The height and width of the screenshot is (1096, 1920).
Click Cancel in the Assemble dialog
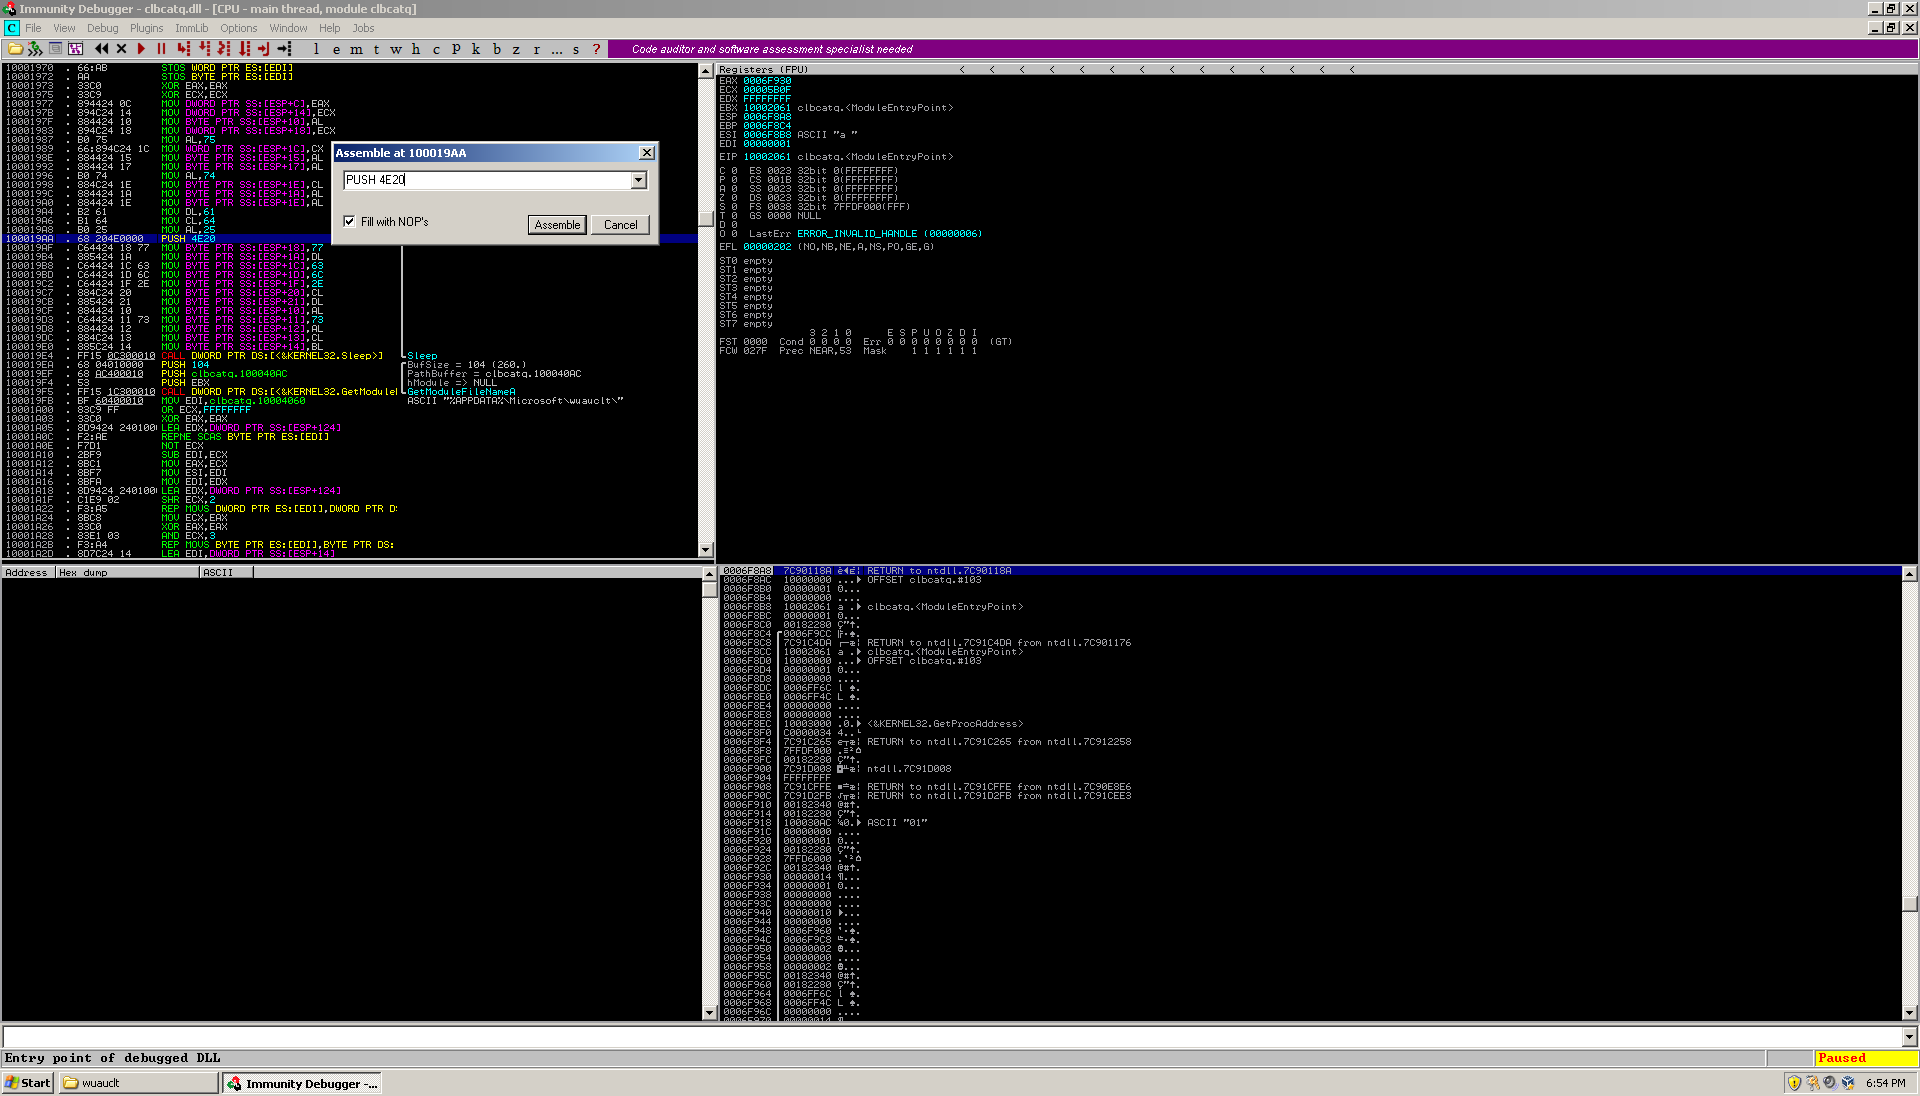pyautogui.click(x=620, y=225)
